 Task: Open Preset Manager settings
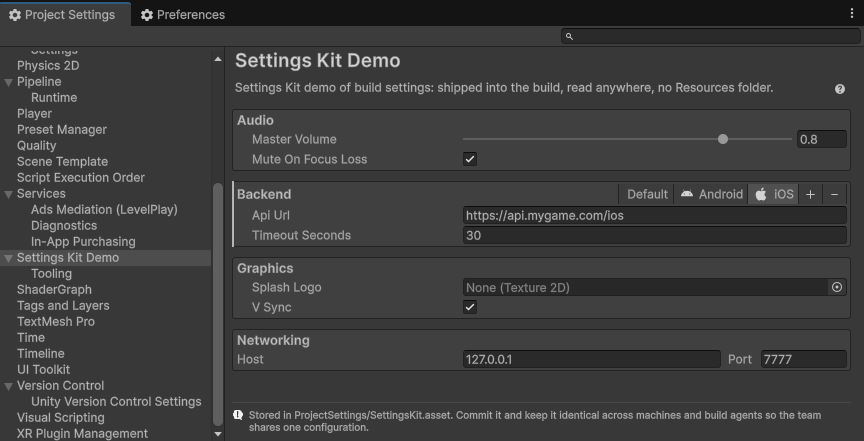pyautogui.click(x=62, y=130)
